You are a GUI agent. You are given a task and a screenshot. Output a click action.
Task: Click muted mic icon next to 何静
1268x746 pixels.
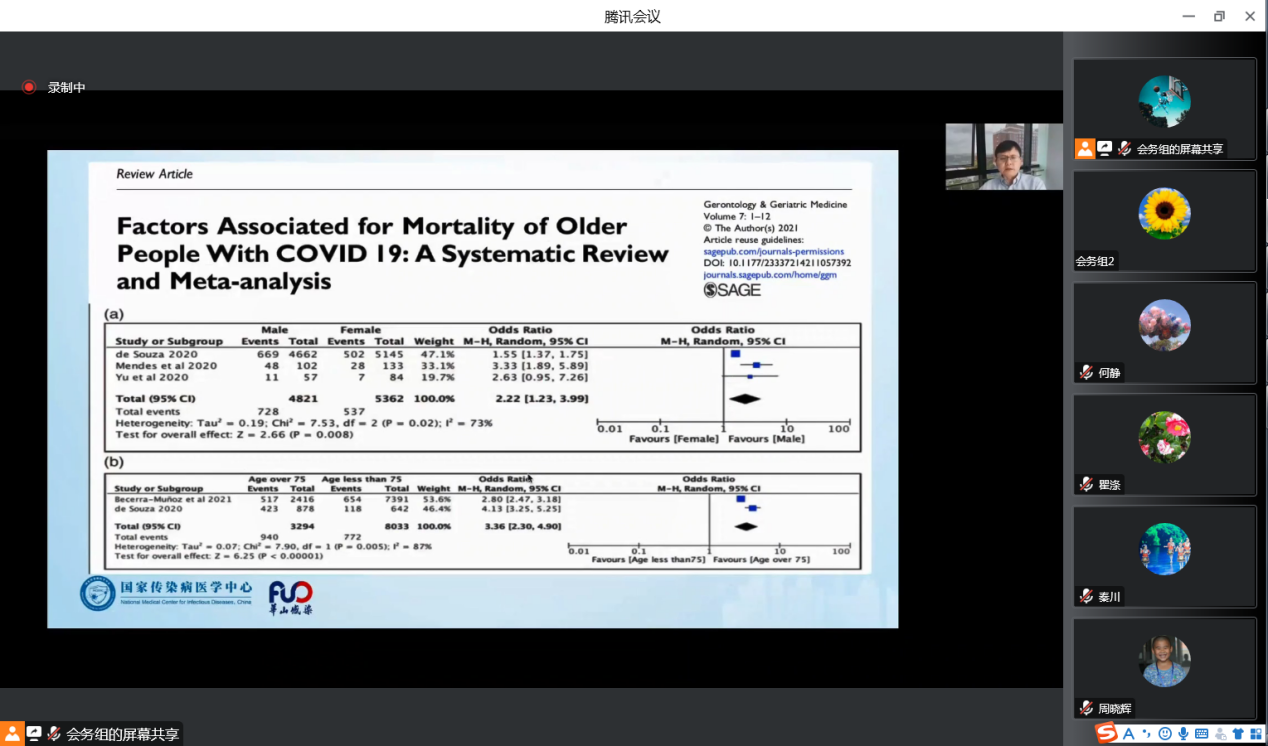(1086, 373)
